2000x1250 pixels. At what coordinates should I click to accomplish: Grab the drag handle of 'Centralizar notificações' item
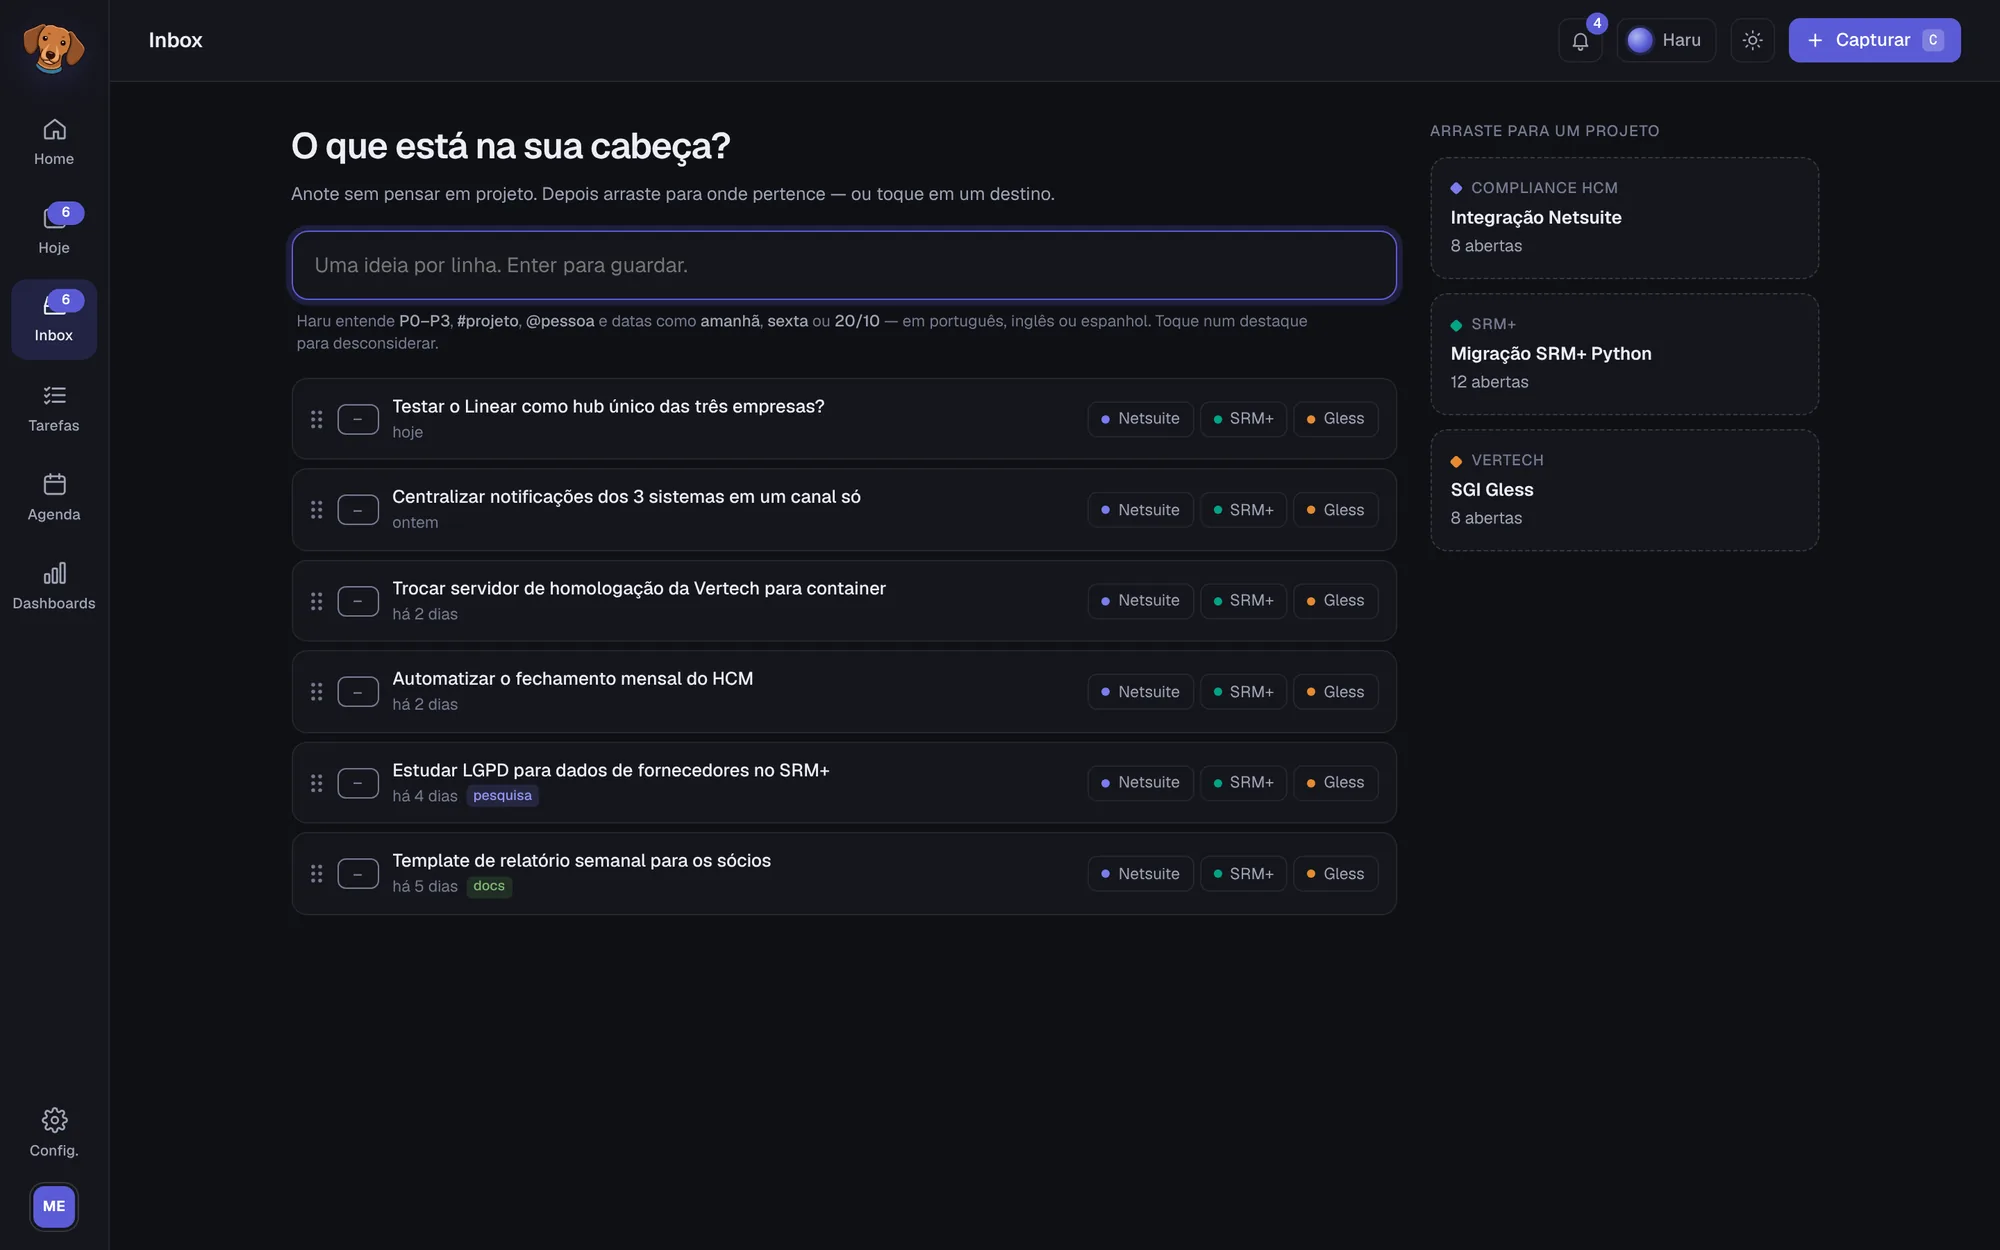coord(316,510)
